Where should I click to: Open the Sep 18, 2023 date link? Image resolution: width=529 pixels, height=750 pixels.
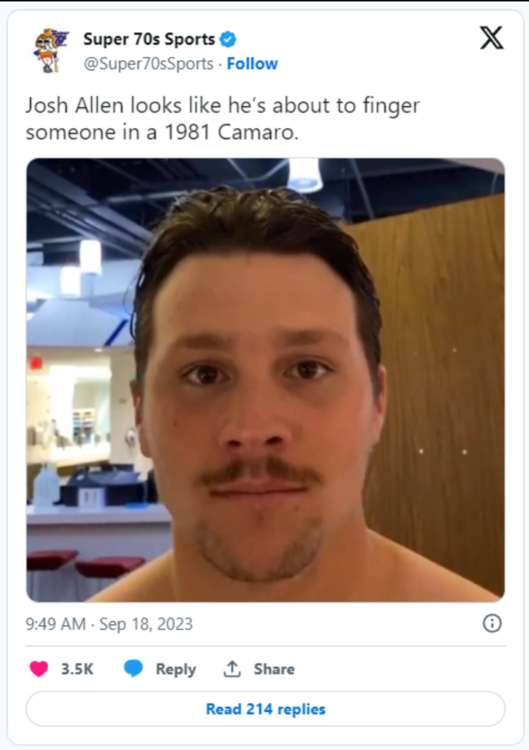click(146, 624)
